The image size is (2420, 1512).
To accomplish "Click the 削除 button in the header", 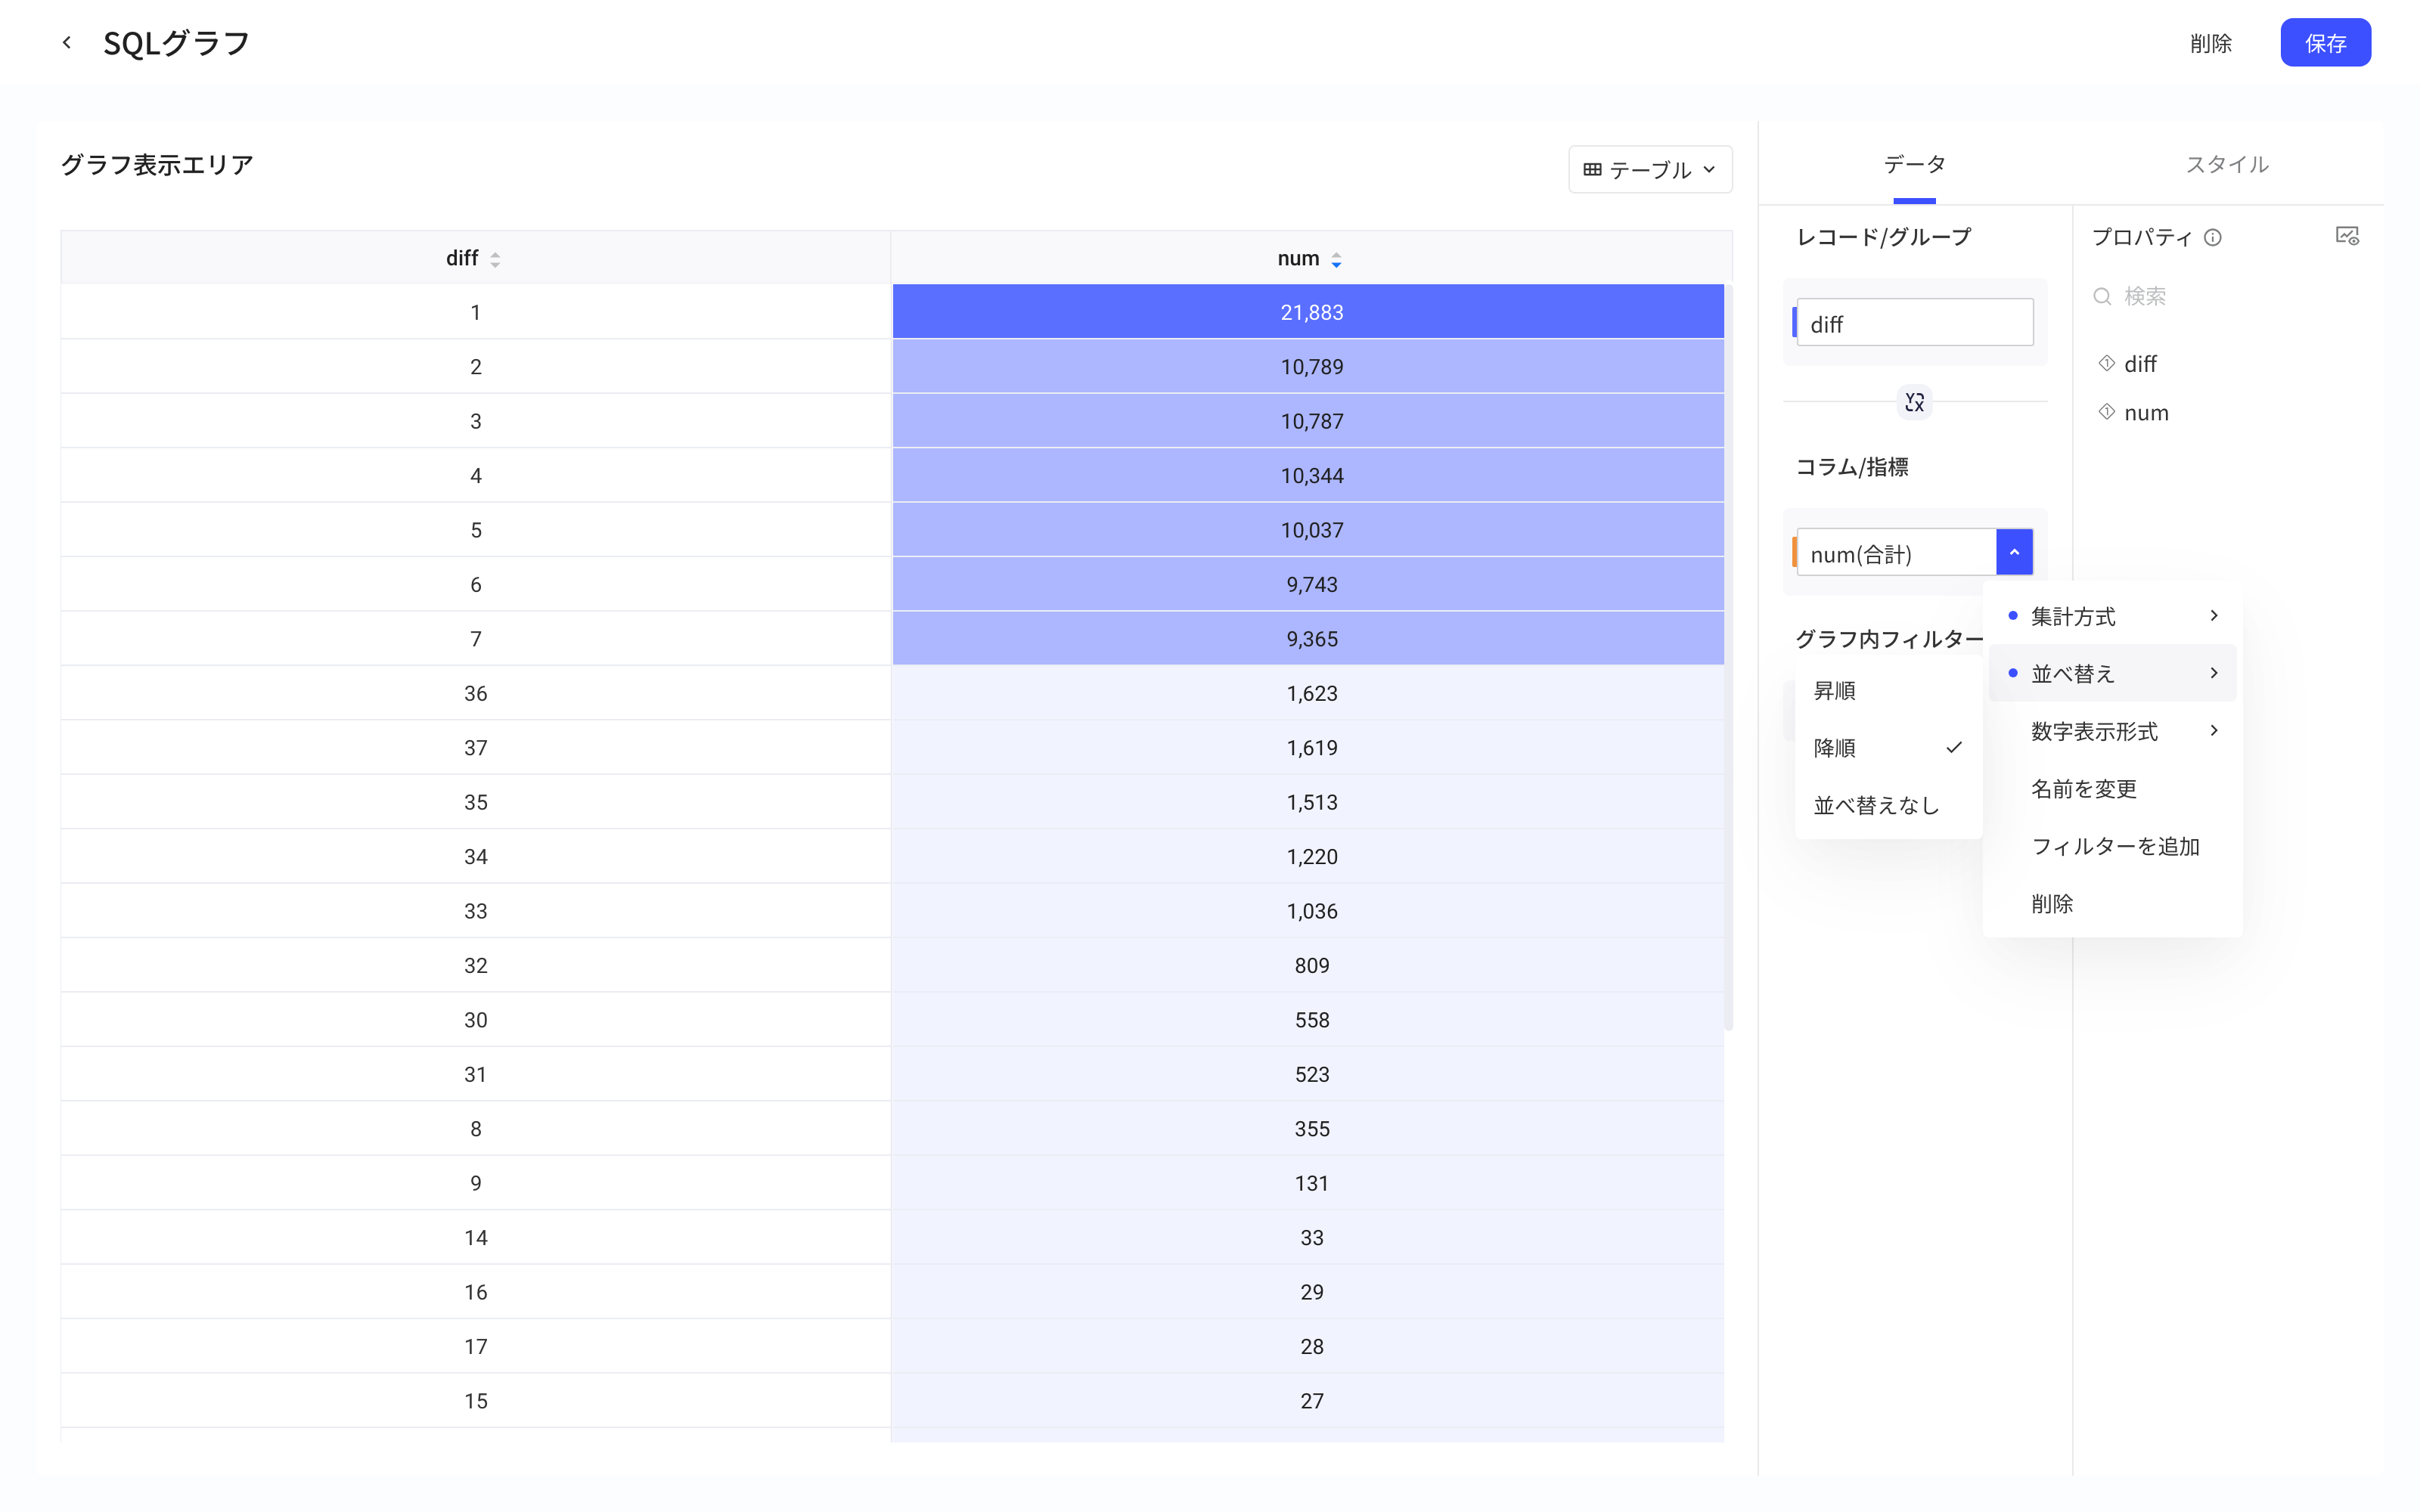I will click(2210, 43).
